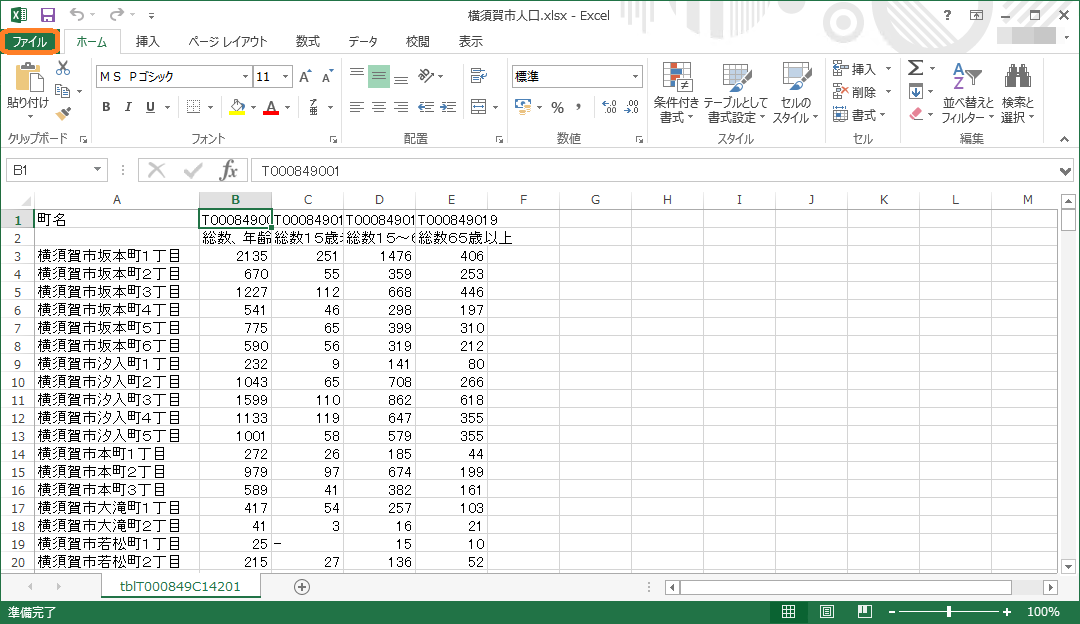Click the 検索と選択 binoculars icon
This screenshot has width=1080, height=624.
coord(1017,93)
